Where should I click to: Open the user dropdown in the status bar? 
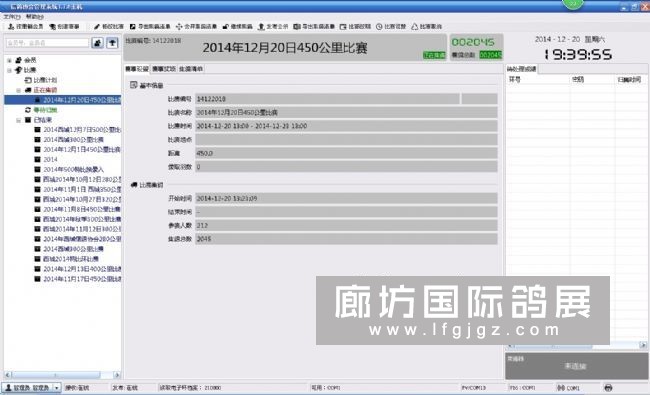57,388
